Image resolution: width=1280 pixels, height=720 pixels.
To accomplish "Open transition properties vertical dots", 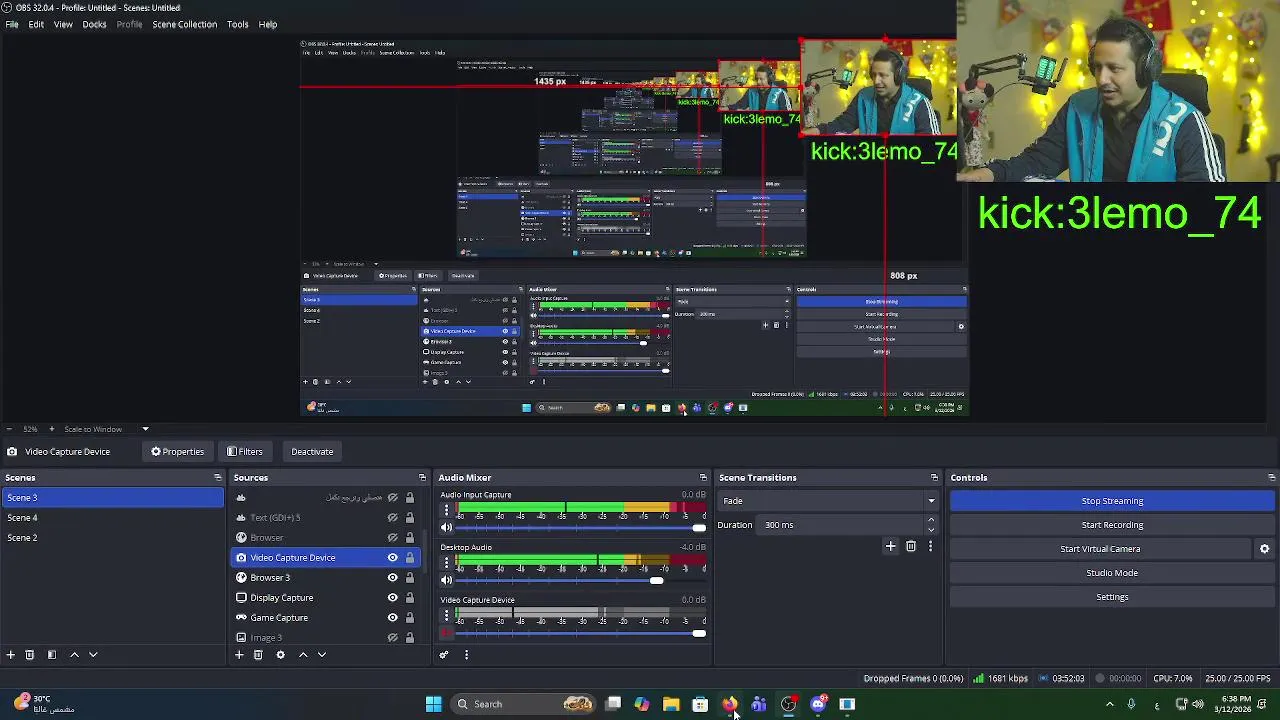I will 930,546.
